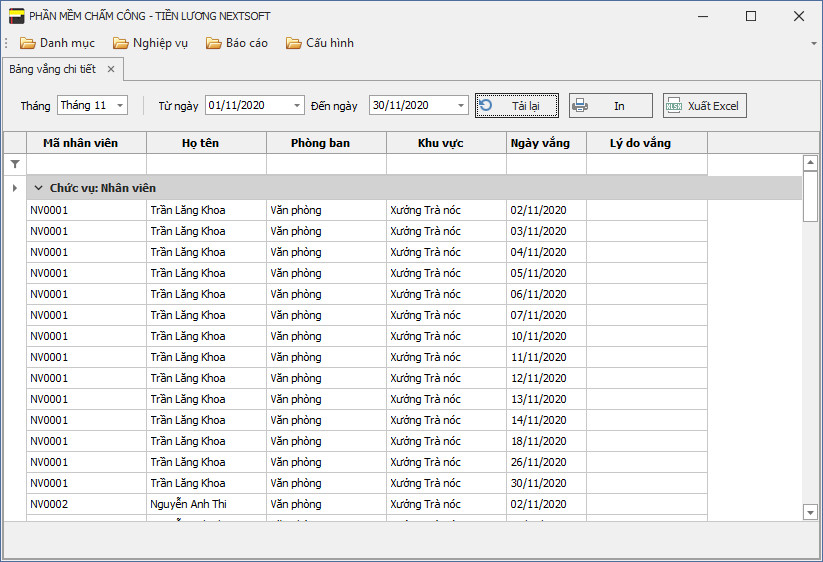823x562 pixels.
Task: Open the Nghiệp vụ menu
Action: click(x=150, y=43)
